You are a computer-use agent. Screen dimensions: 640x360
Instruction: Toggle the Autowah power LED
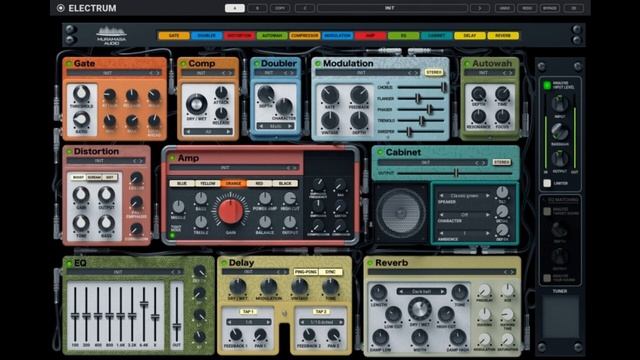(x=467, y=64)
